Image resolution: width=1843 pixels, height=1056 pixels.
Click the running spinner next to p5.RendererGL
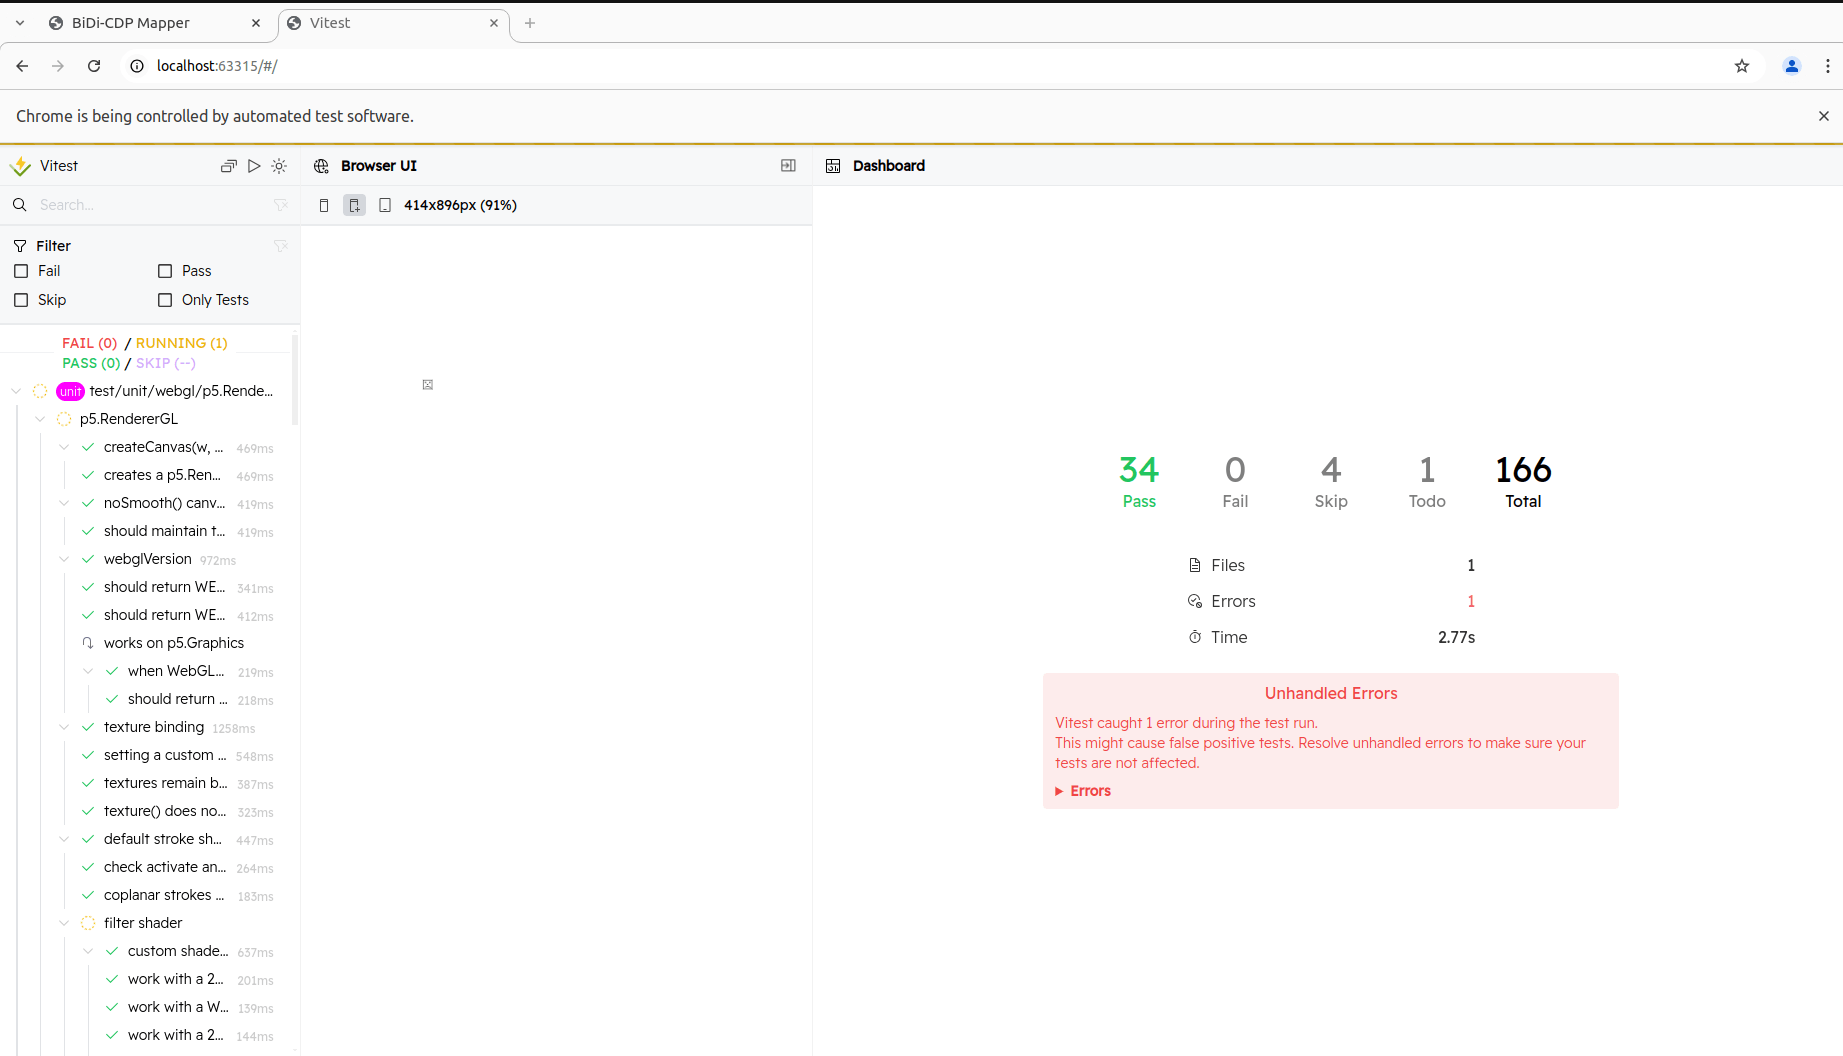[64, 419]
